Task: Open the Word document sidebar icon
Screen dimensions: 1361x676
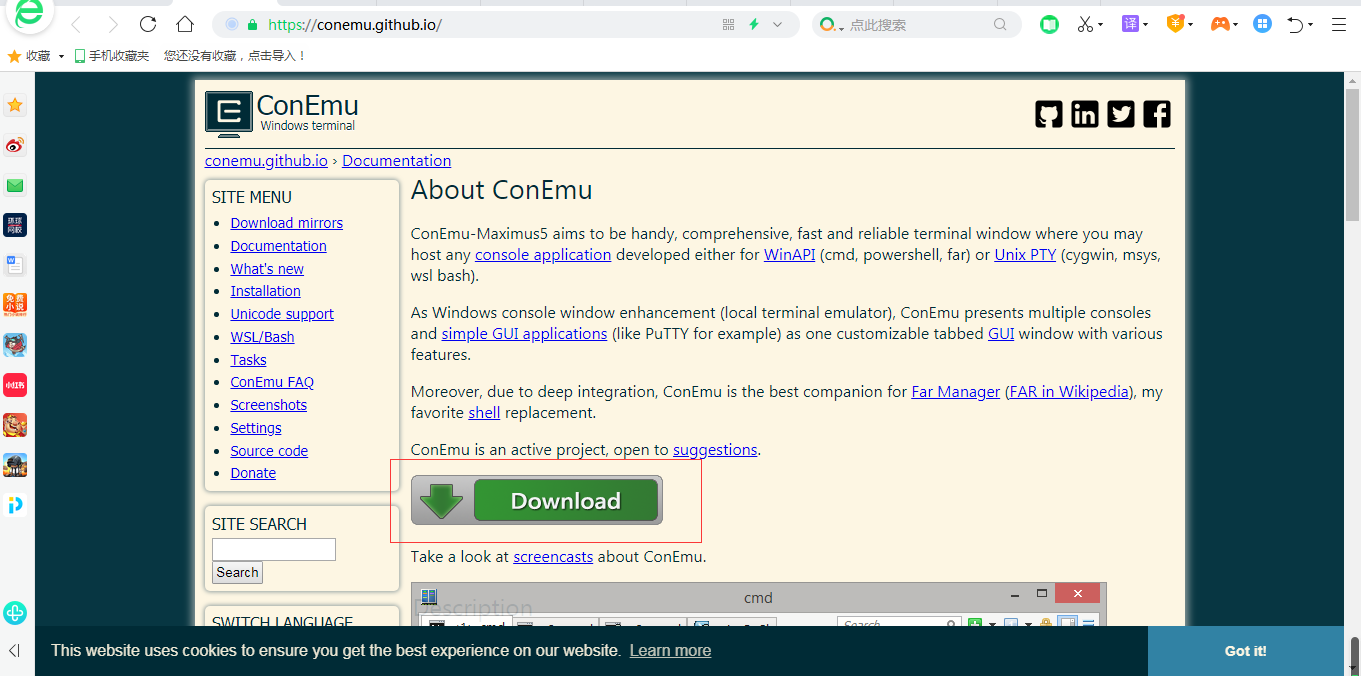Action: tap(15, 265)
